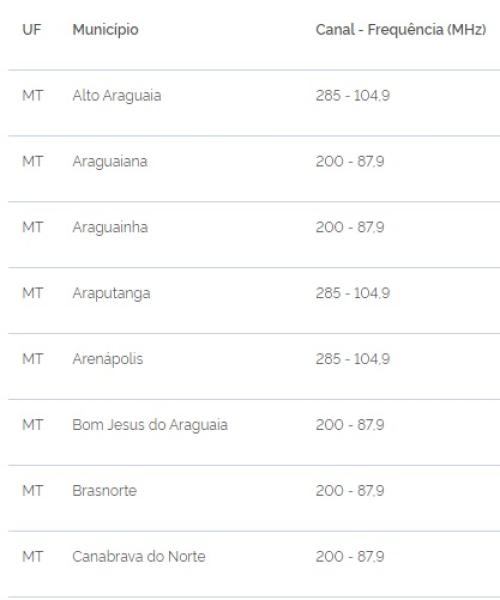Click Alto Araguaia's 285 - 104,9 frequency

[353, 96]
